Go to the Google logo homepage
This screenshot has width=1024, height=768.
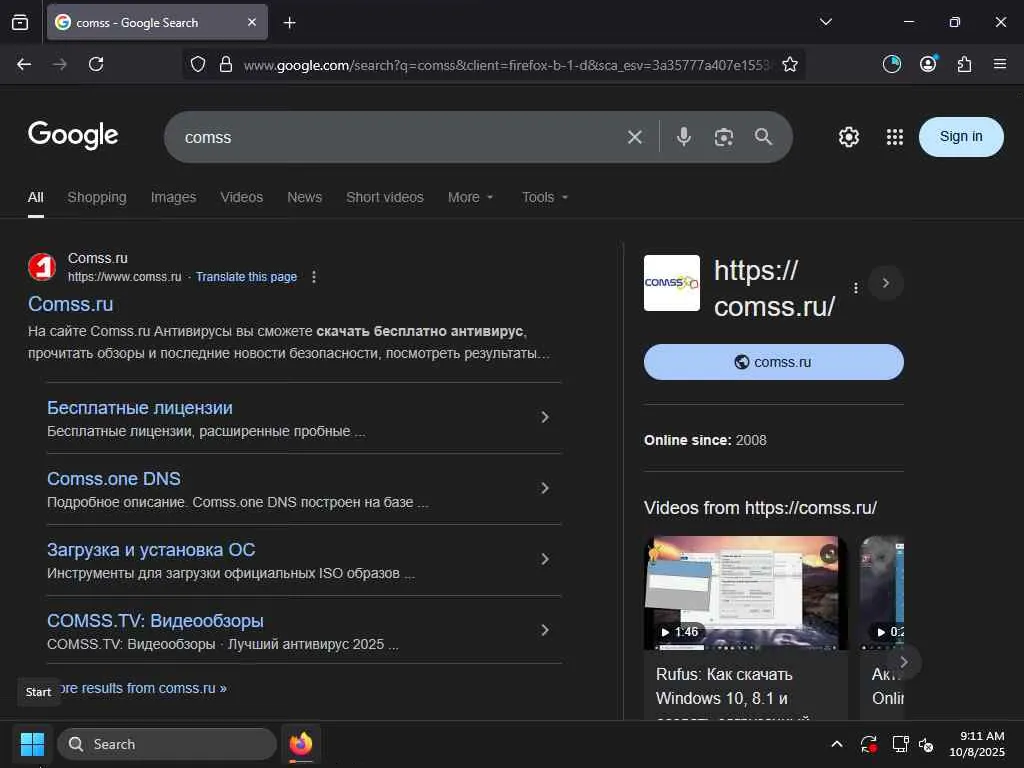(73, 135)
